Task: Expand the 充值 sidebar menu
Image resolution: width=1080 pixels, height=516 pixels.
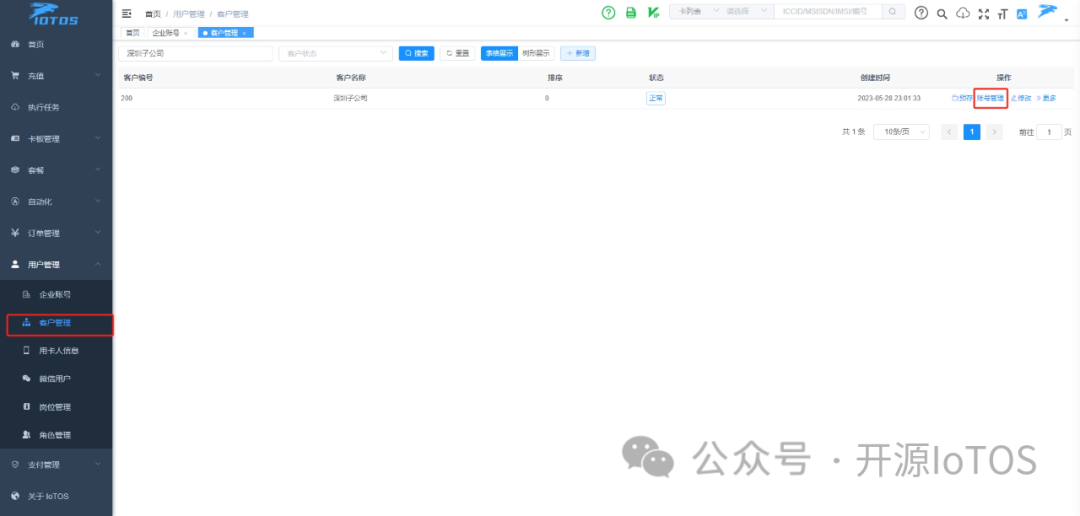Action: pos(56,76)
